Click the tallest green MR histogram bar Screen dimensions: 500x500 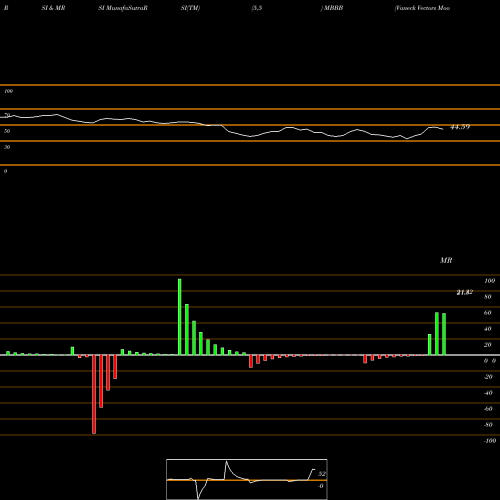tap(180, 317)
